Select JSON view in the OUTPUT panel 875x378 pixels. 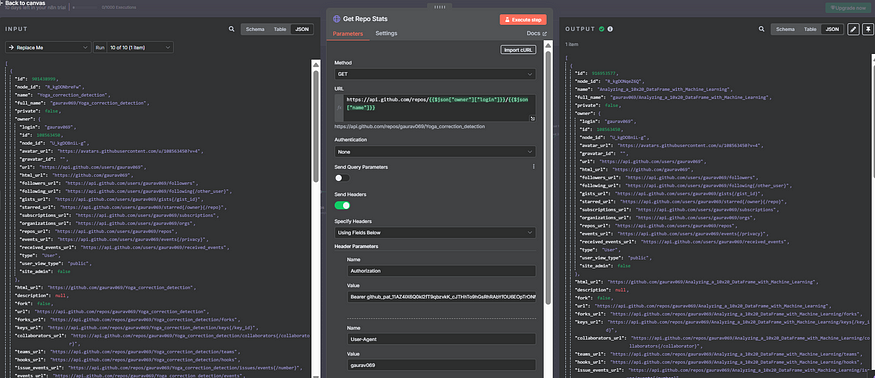831,29
